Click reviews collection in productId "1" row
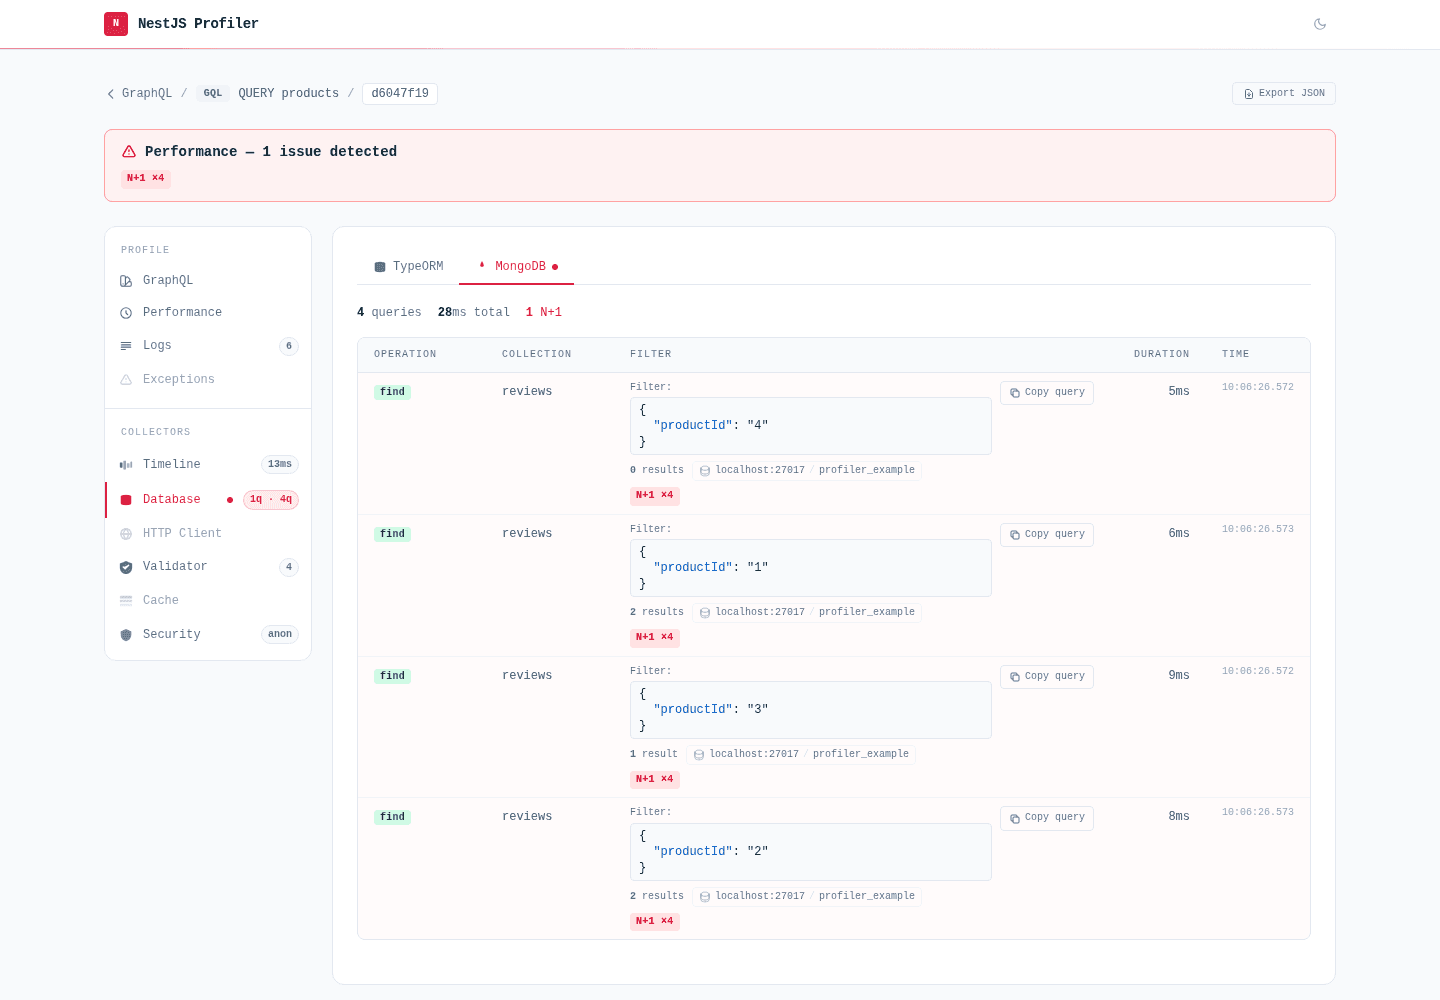 (x=527, y=533)
